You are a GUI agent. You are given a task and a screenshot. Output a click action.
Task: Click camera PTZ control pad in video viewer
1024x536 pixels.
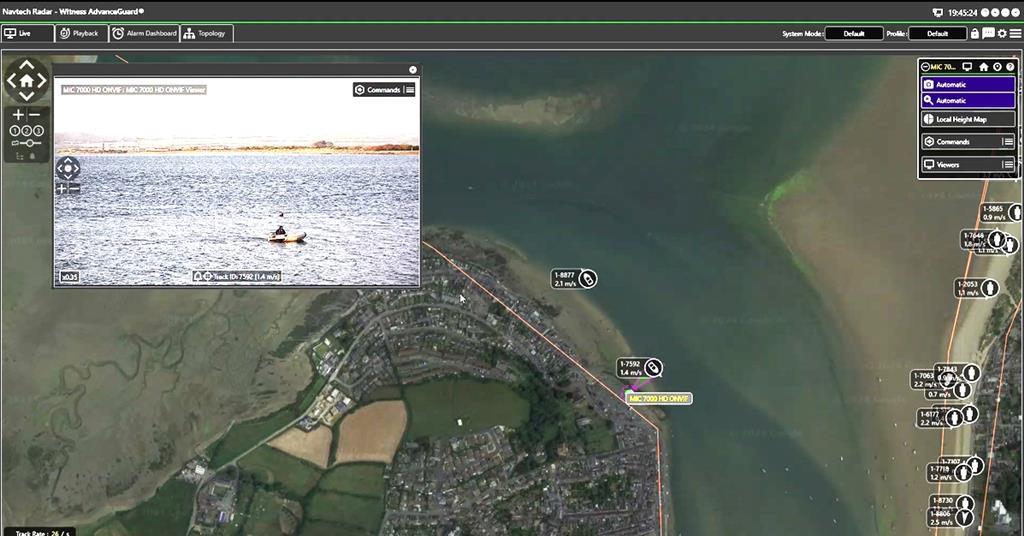click(x=67, y=167)
